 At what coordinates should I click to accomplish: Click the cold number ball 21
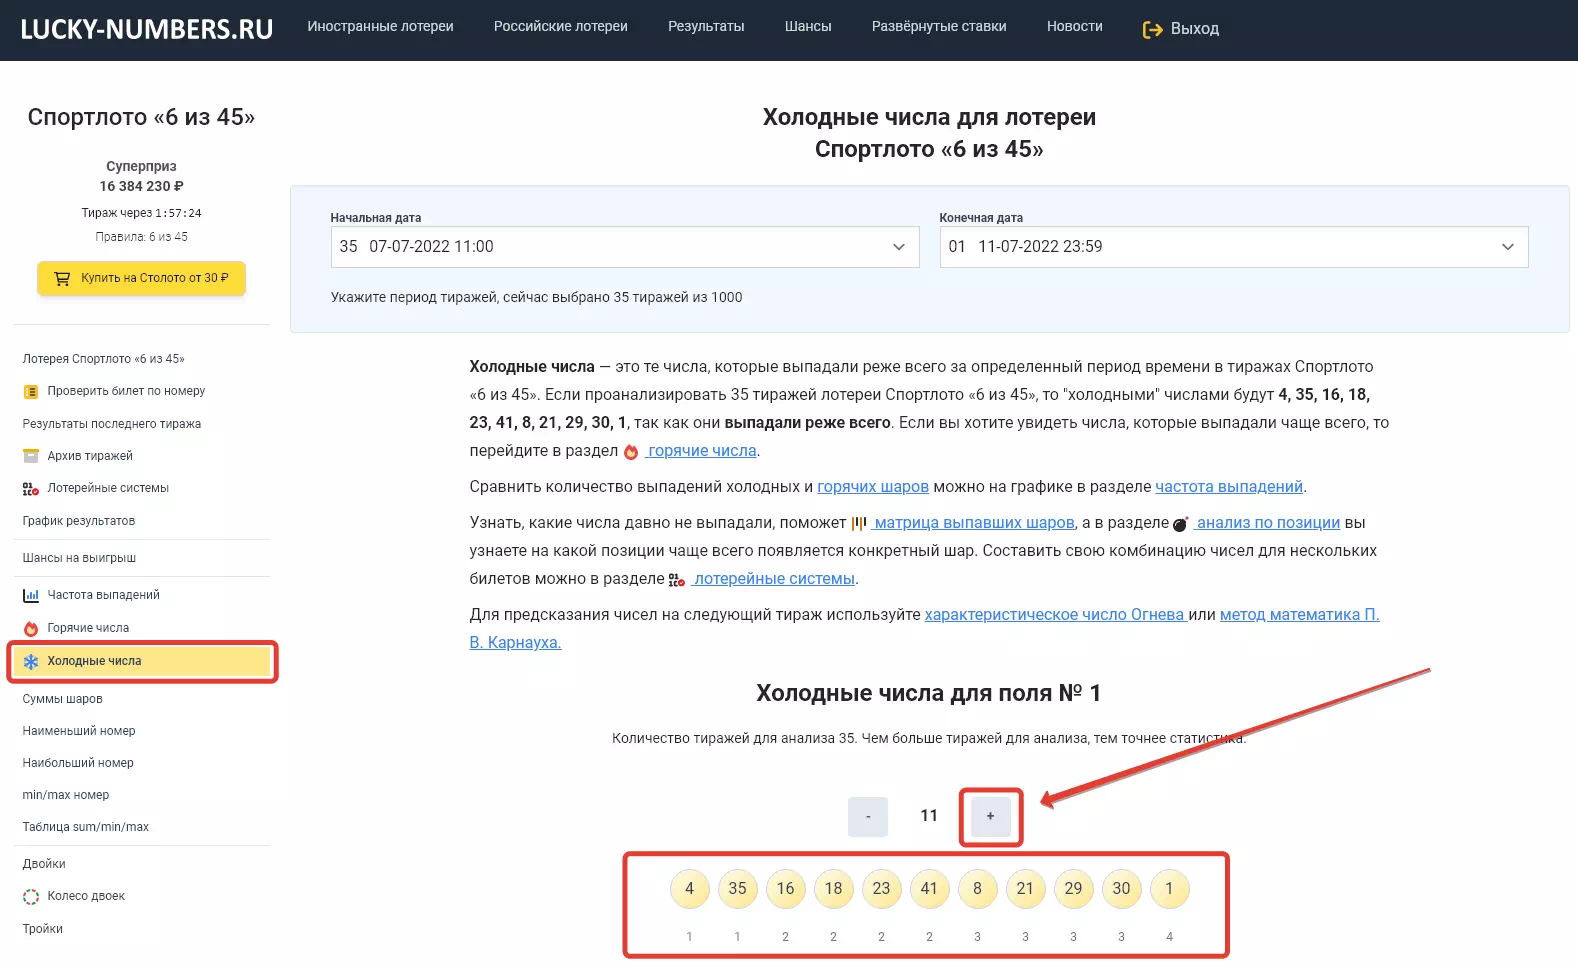(1025, 889)
